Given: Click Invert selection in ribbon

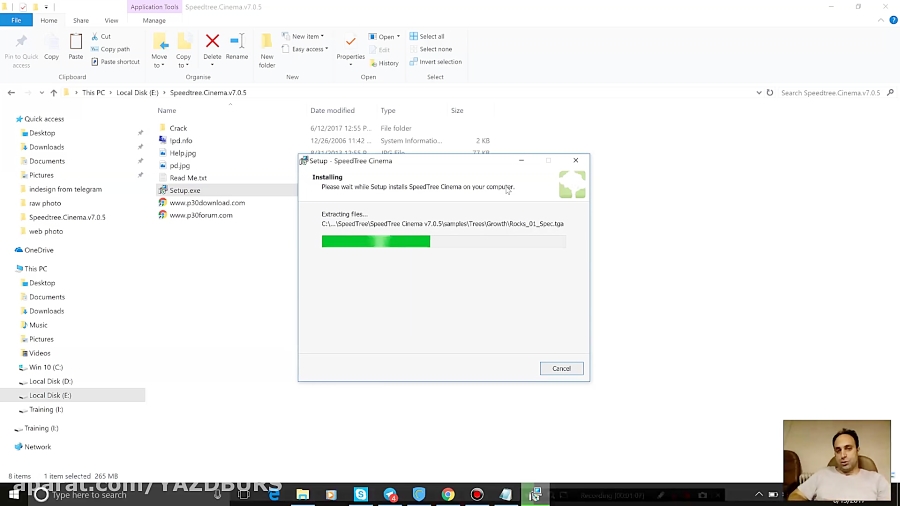Looking at the screenshot, I should click(436, 62).
